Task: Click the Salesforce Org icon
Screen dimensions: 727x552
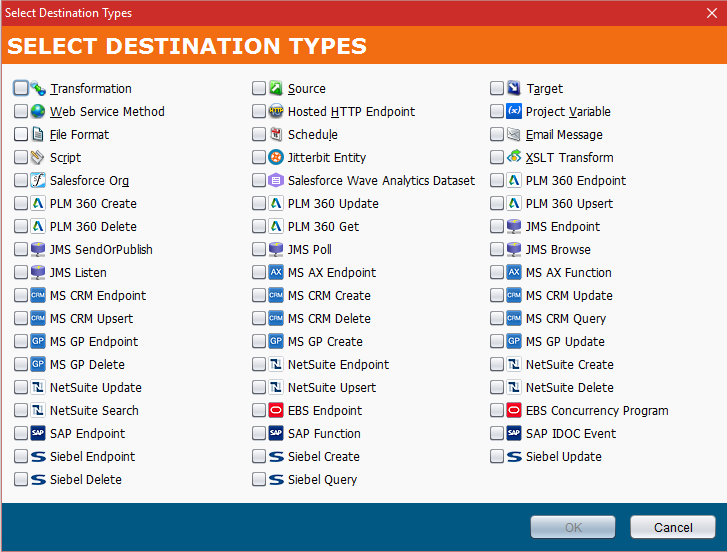Action: [38, 181]
